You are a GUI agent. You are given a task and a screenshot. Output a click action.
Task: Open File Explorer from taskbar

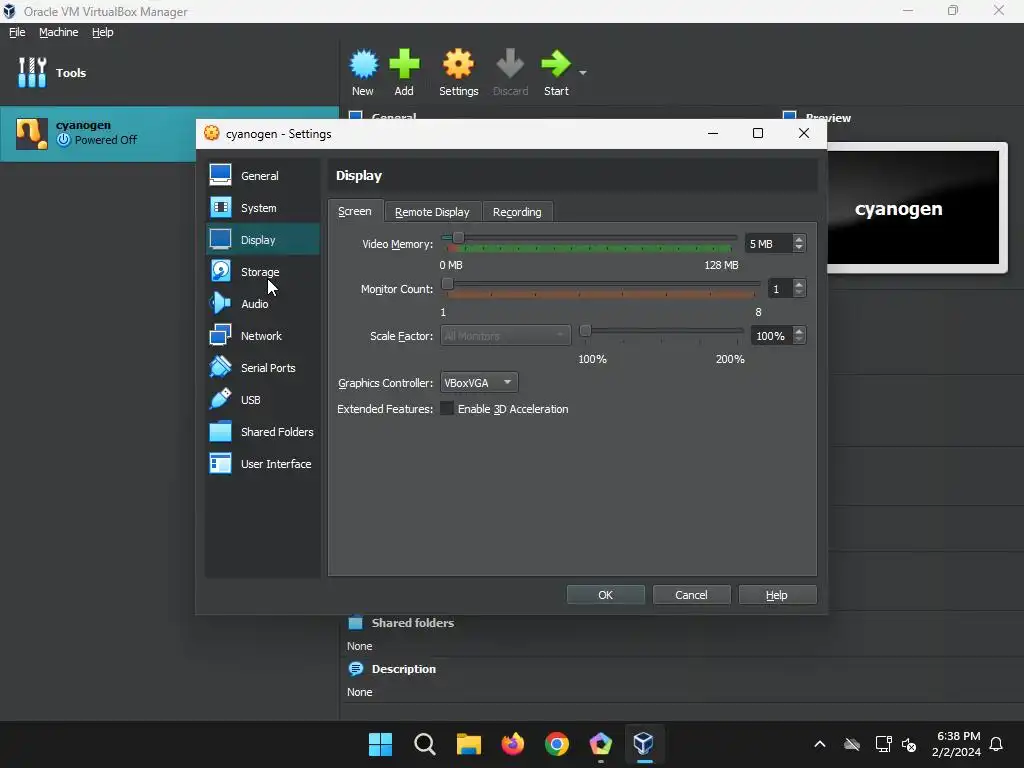pyautogui.click(x=468, y=744)
